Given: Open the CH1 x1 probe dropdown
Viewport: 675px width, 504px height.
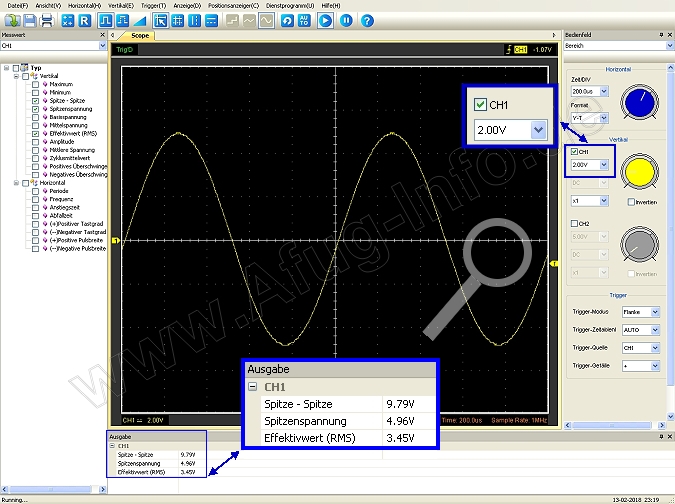Looking at the screenshot, I should (604, 201).
